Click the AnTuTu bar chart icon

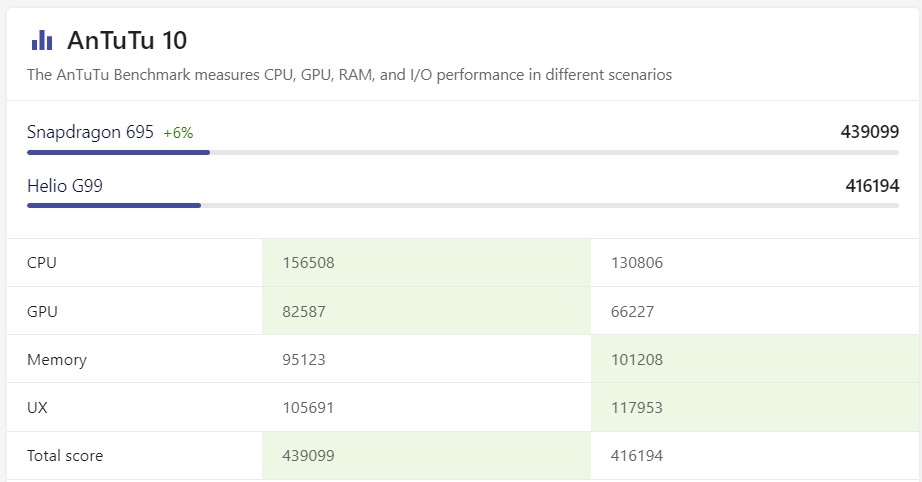pos(42,40)
